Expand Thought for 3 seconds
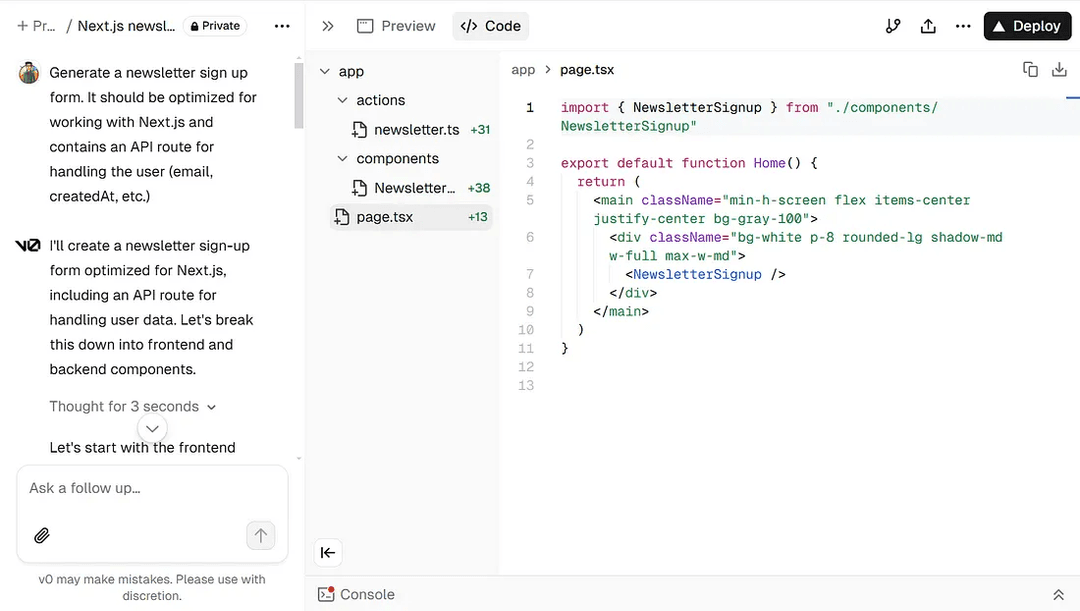Viewport: 1080px width, 611px height. pos(133,406)
